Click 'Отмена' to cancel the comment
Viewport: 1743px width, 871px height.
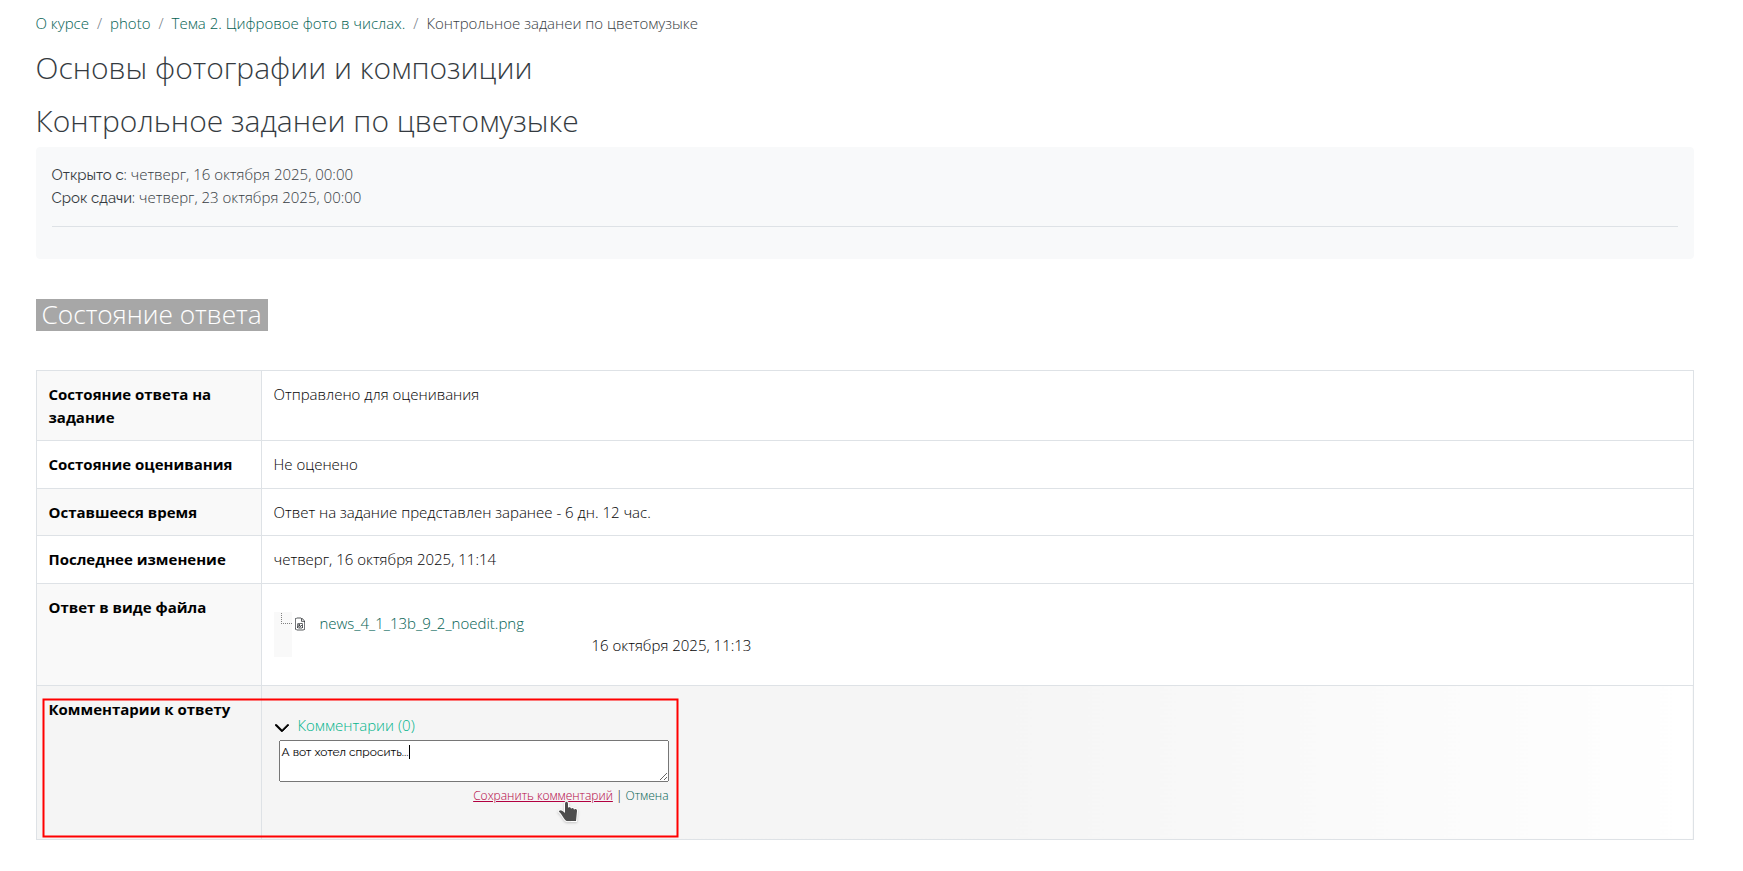(647, 796)
